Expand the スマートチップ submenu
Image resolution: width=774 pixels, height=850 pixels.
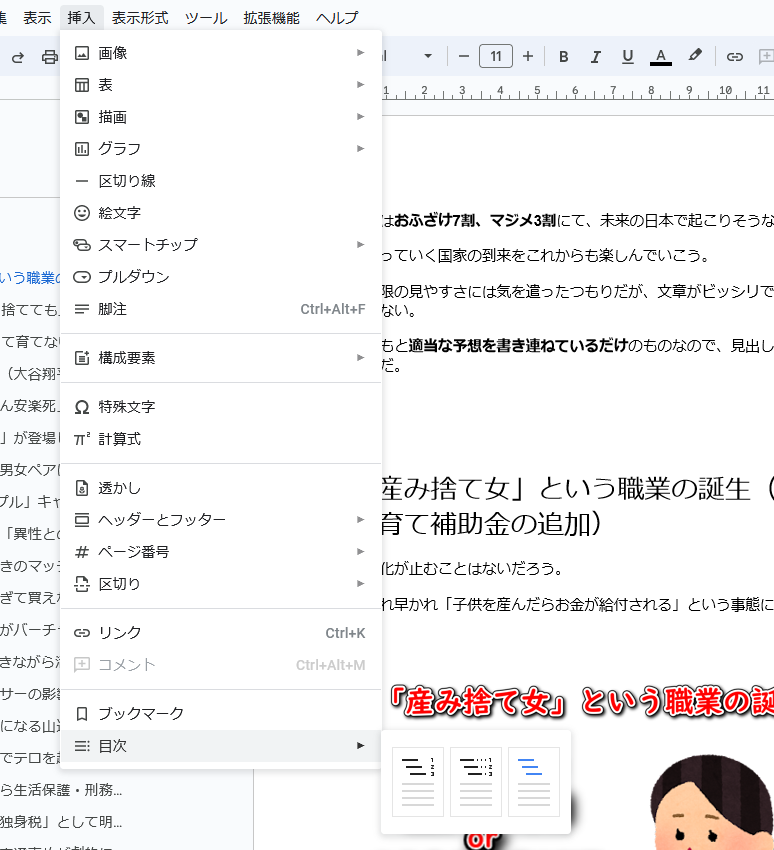[220, 245]
